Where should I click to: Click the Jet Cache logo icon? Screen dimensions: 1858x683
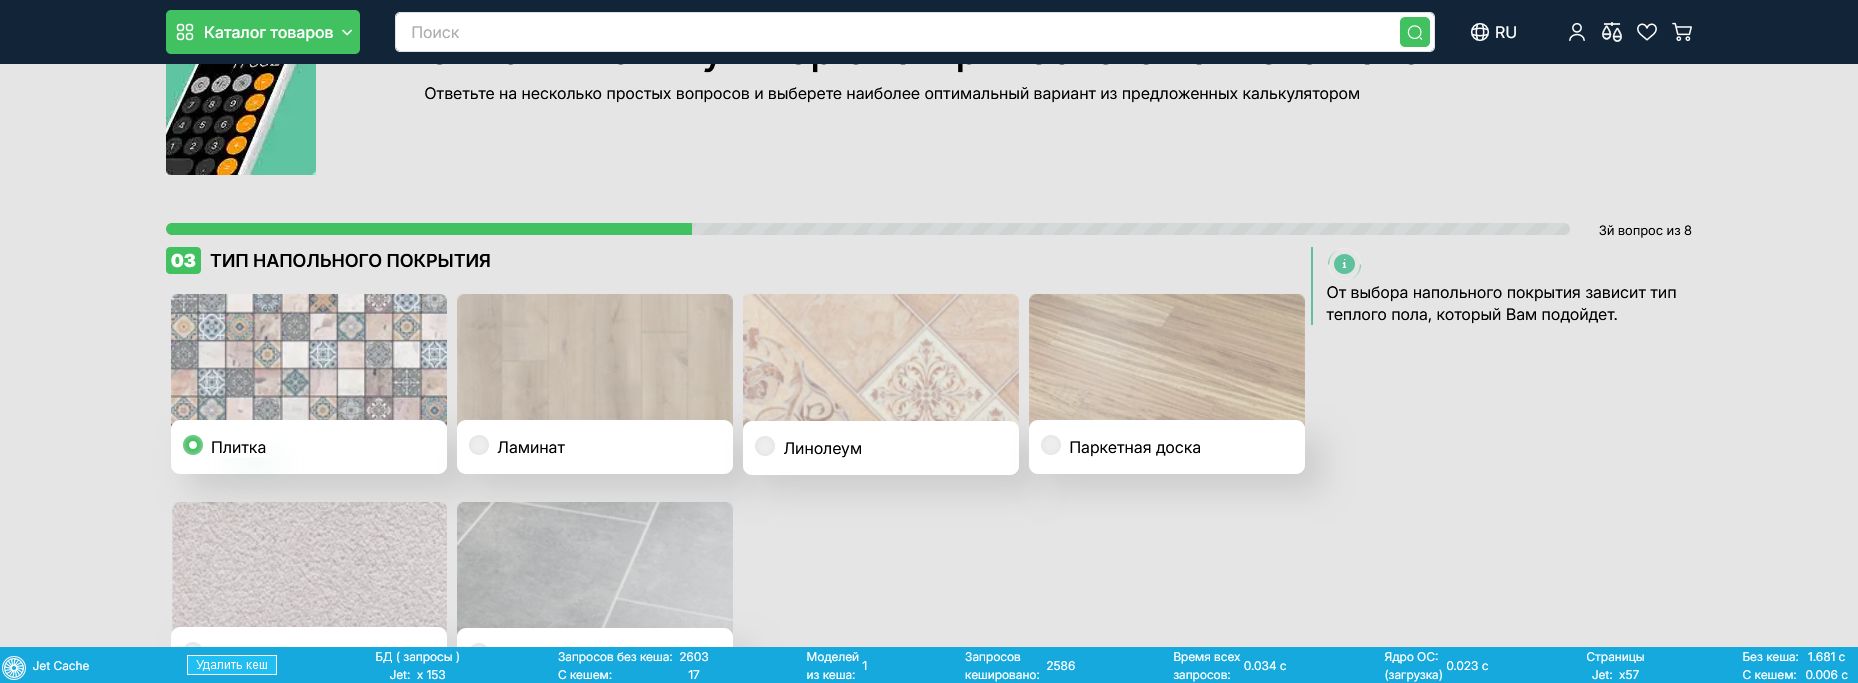[x=14, y=667]
